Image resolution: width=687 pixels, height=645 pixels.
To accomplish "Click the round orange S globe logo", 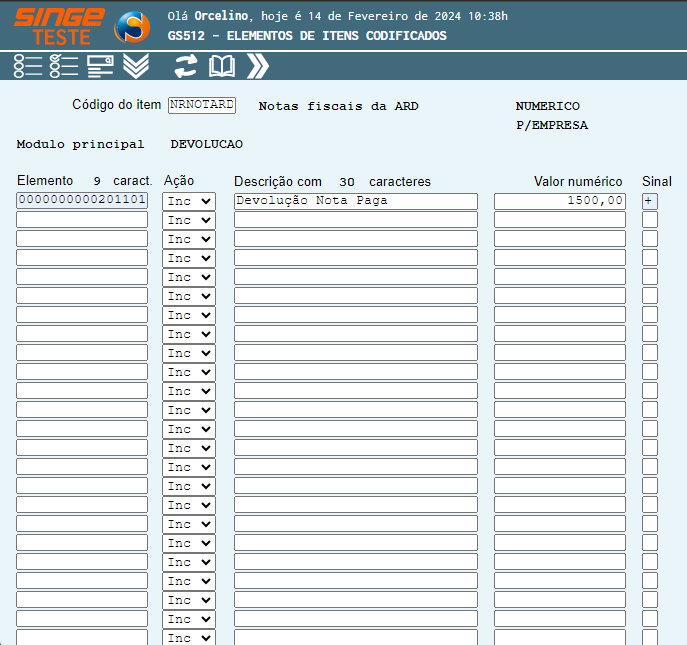I will [132, 26].
